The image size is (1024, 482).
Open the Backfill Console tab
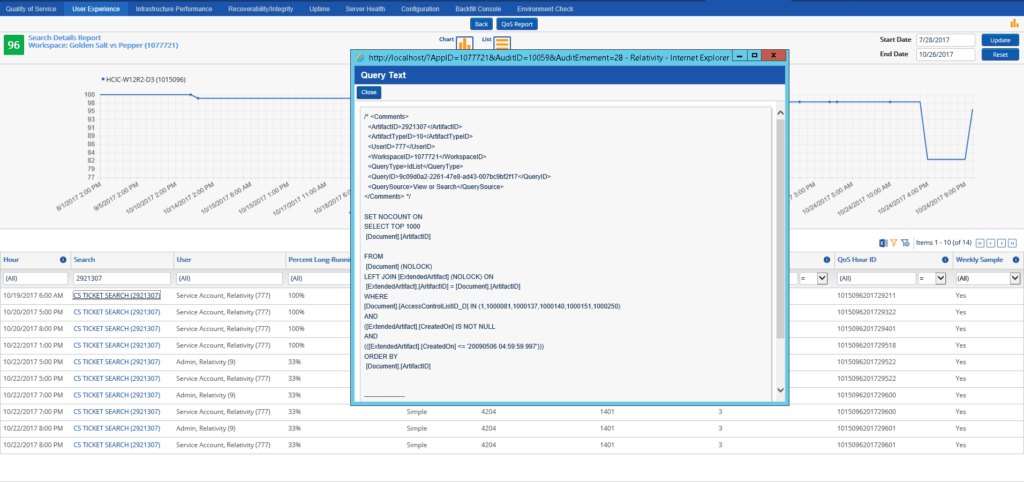(x=478, y=9)
